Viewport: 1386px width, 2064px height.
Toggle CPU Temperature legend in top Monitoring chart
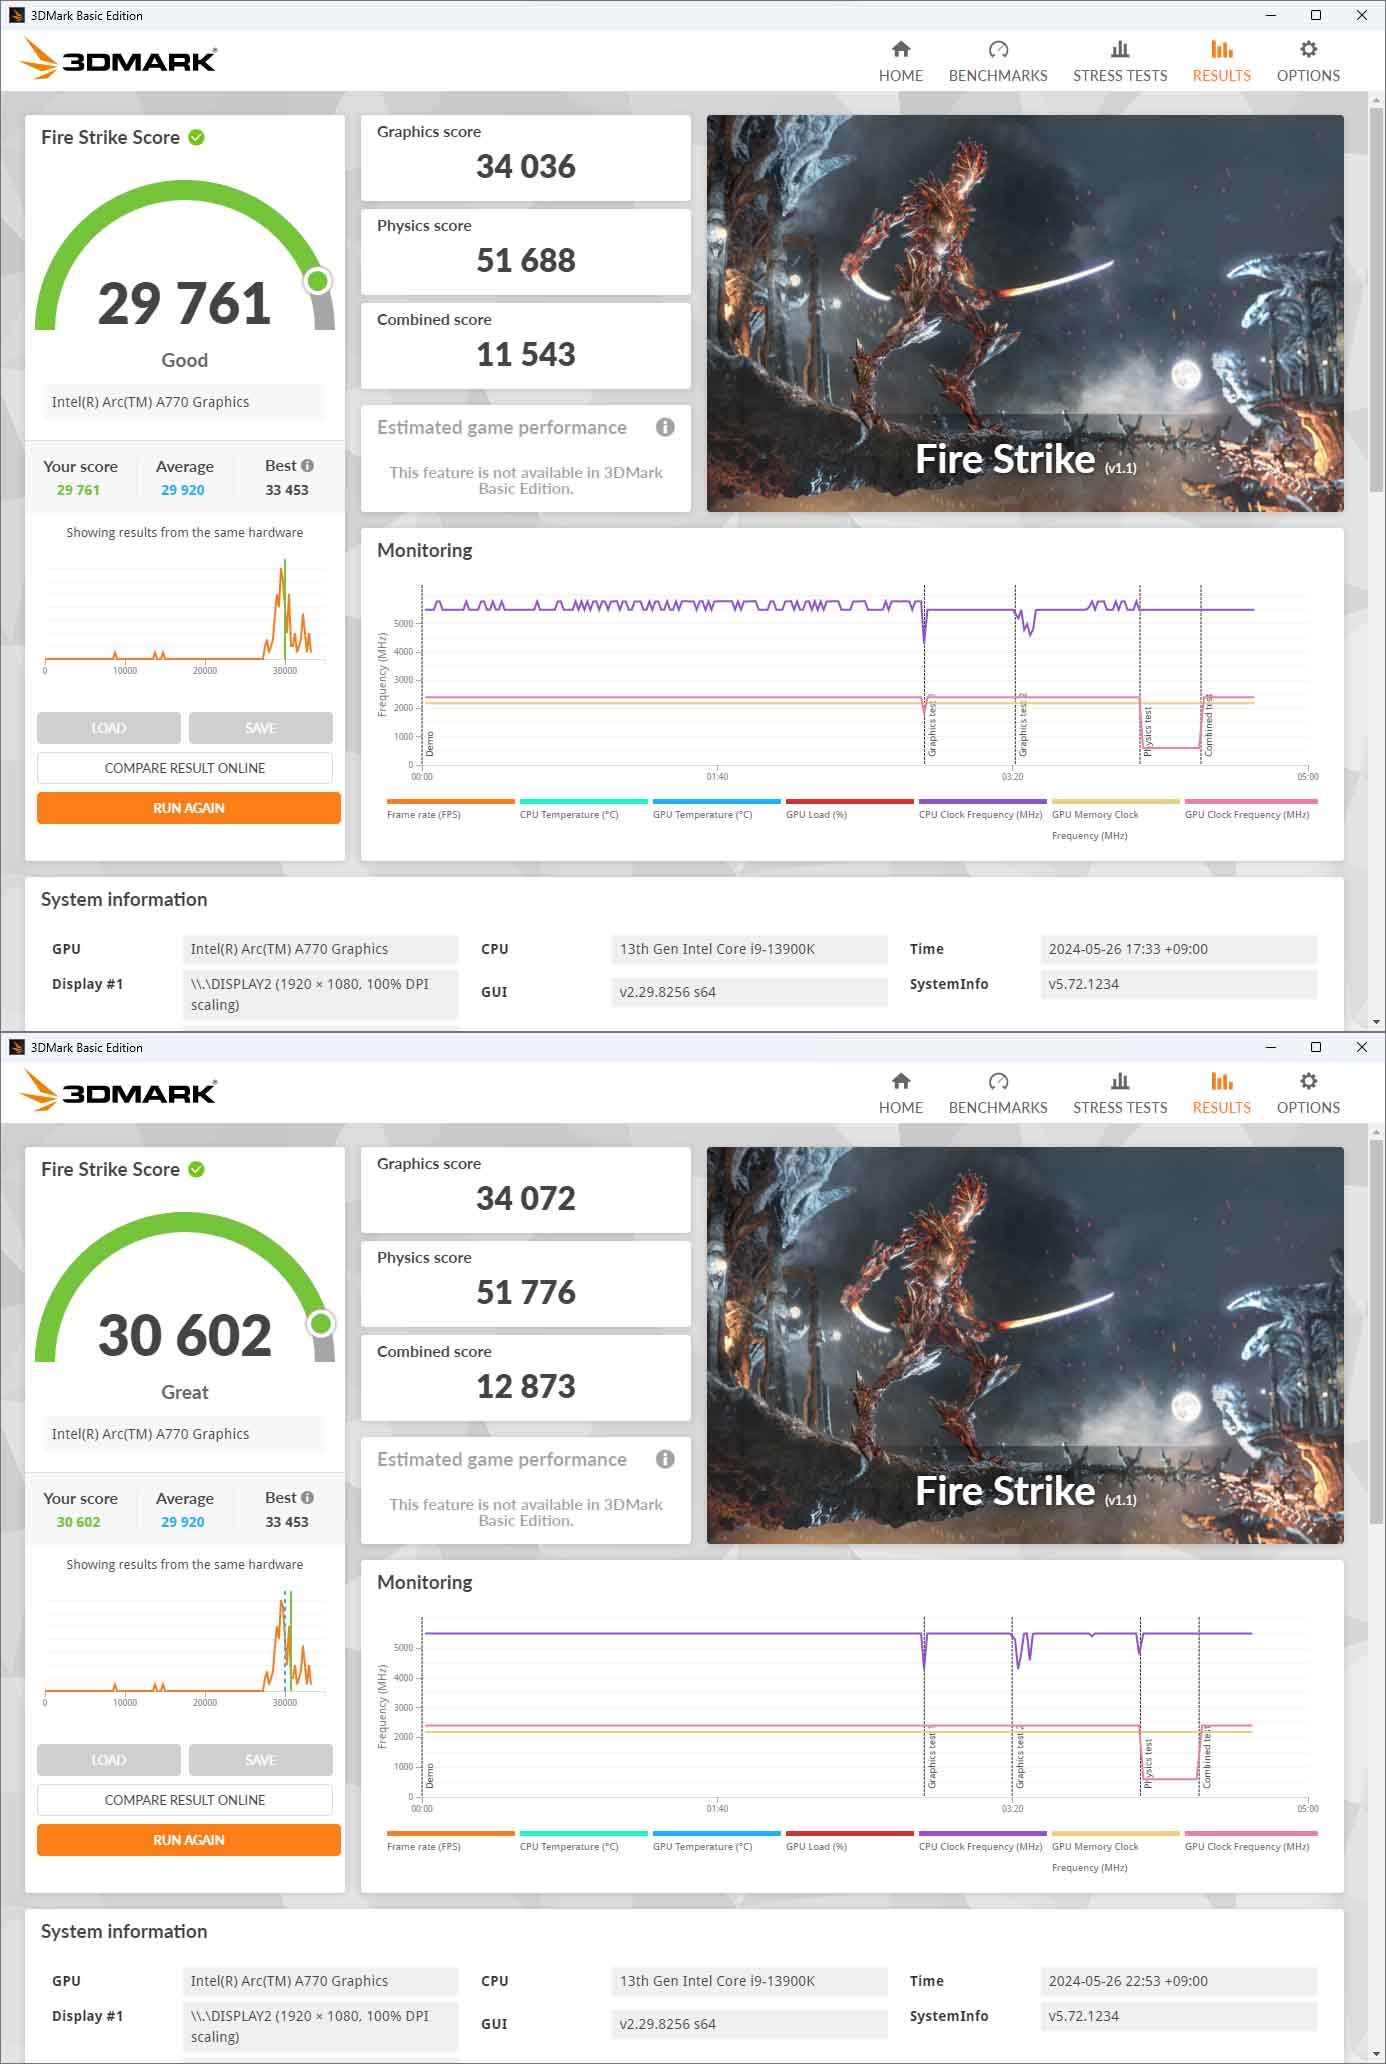click(x=583, y=809)
